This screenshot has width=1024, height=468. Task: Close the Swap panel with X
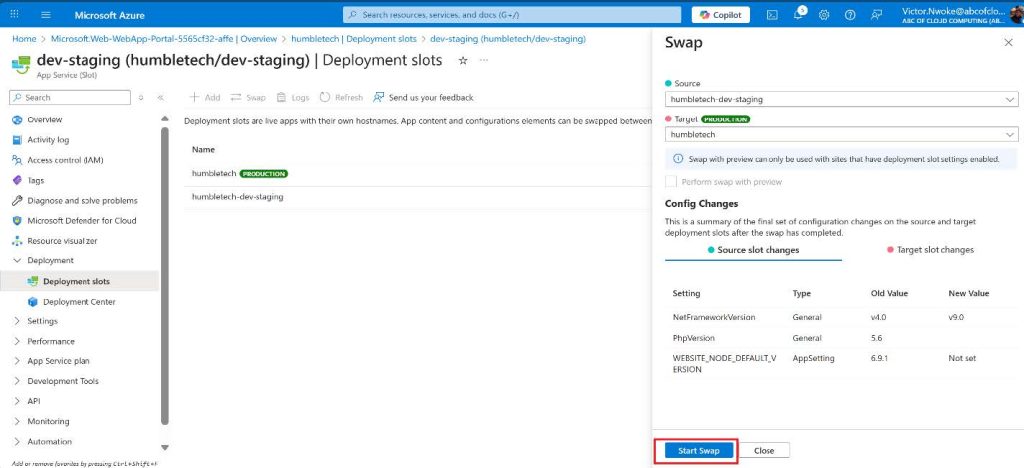[1008, 42]
